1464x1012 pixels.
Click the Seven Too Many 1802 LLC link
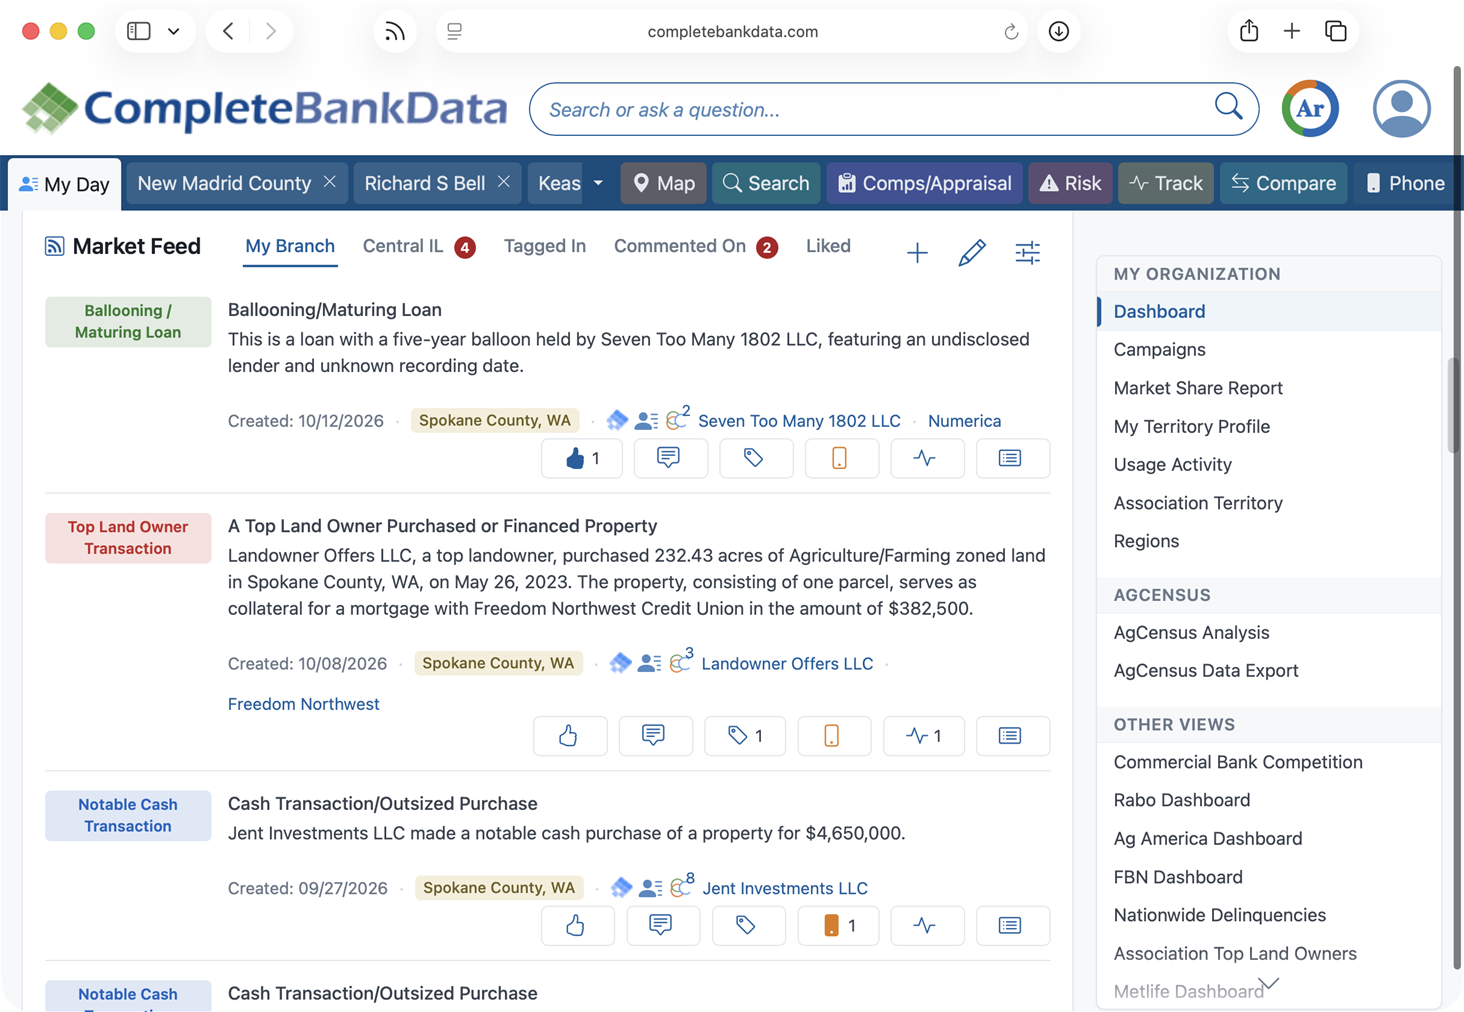(x=799, y=421)
